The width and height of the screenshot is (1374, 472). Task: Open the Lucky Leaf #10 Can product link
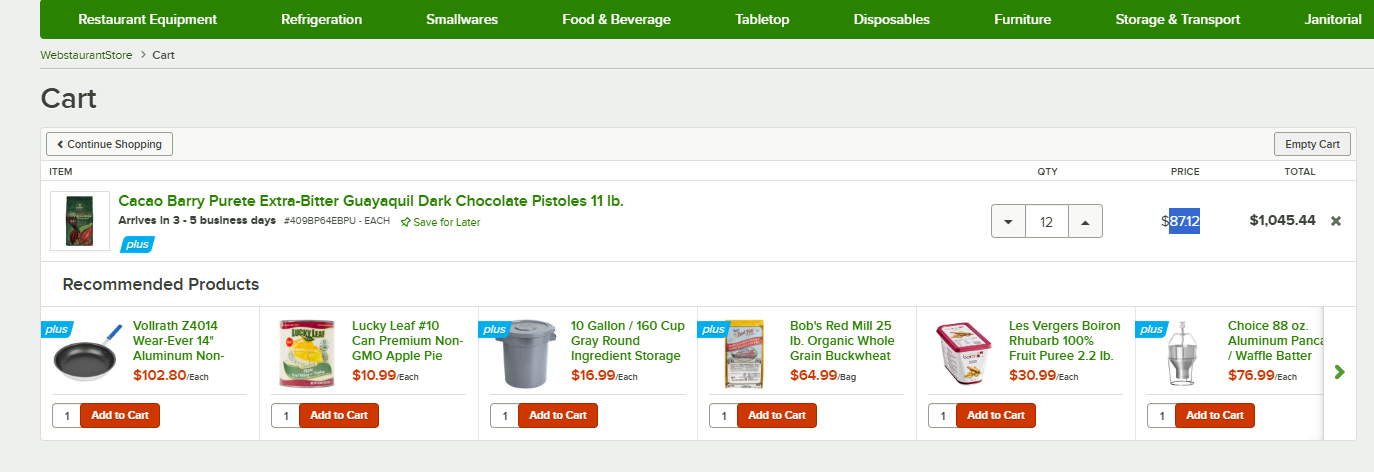[408, 341]
